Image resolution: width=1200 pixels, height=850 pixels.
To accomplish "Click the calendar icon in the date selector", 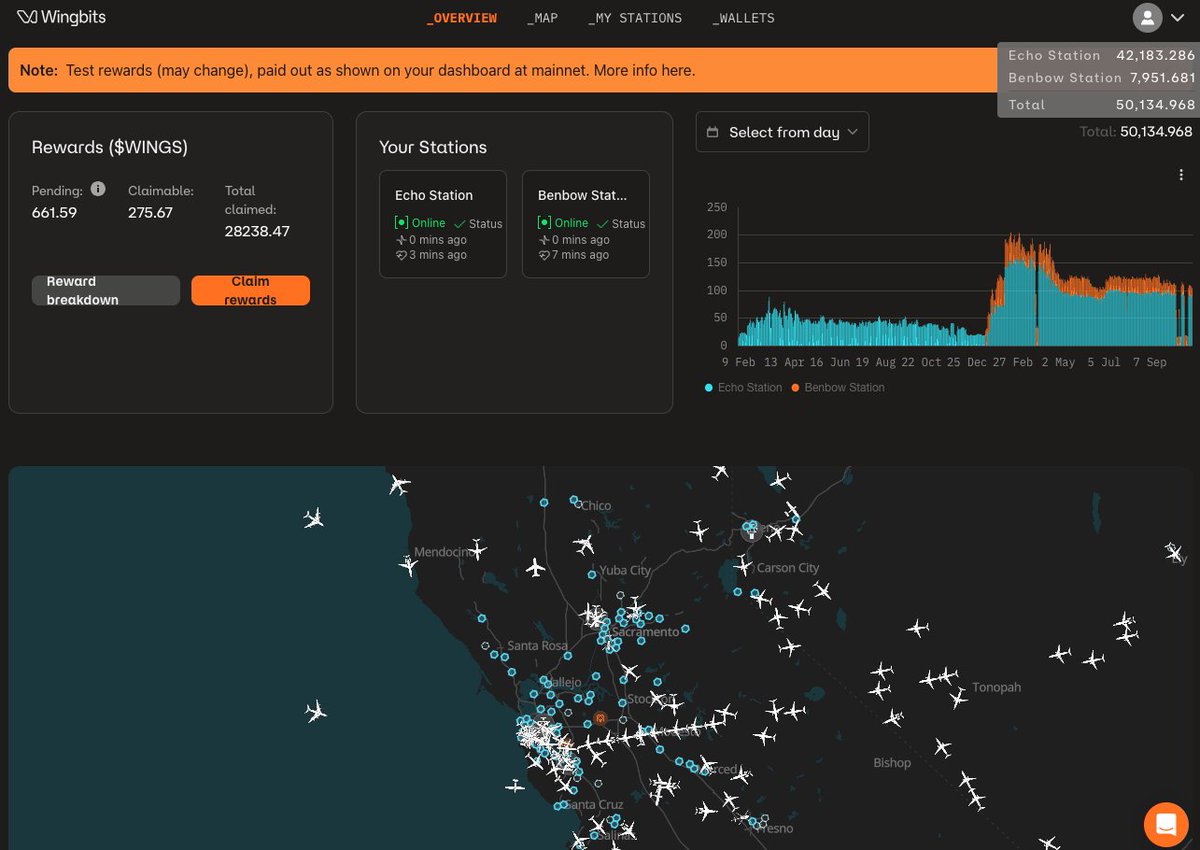I will click(x=713, y=132).
